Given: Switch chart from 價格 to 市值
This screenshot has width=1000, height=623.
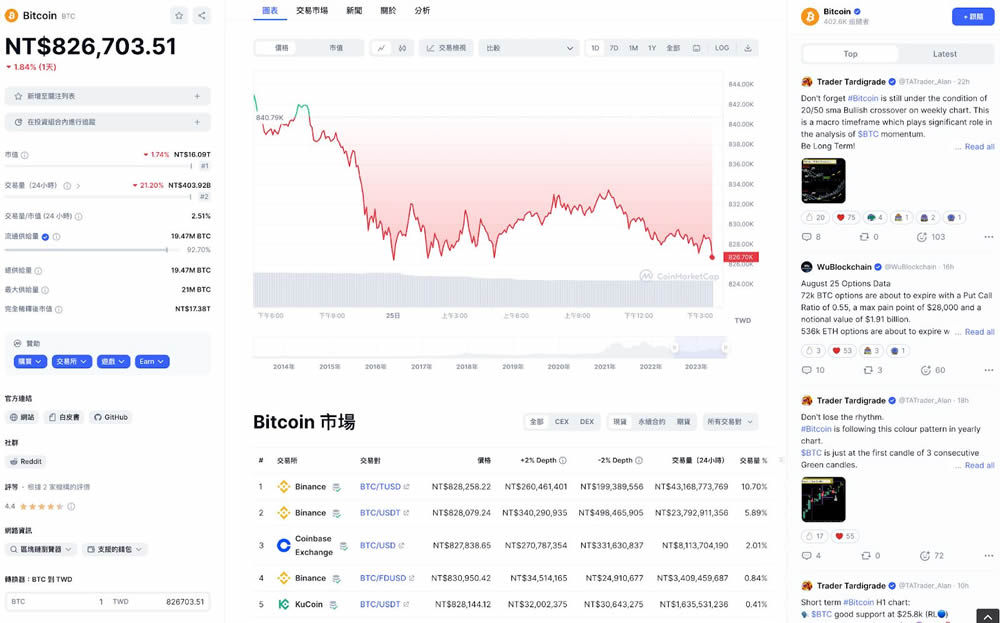Looking at the screenshot, I should click(336, 48).
